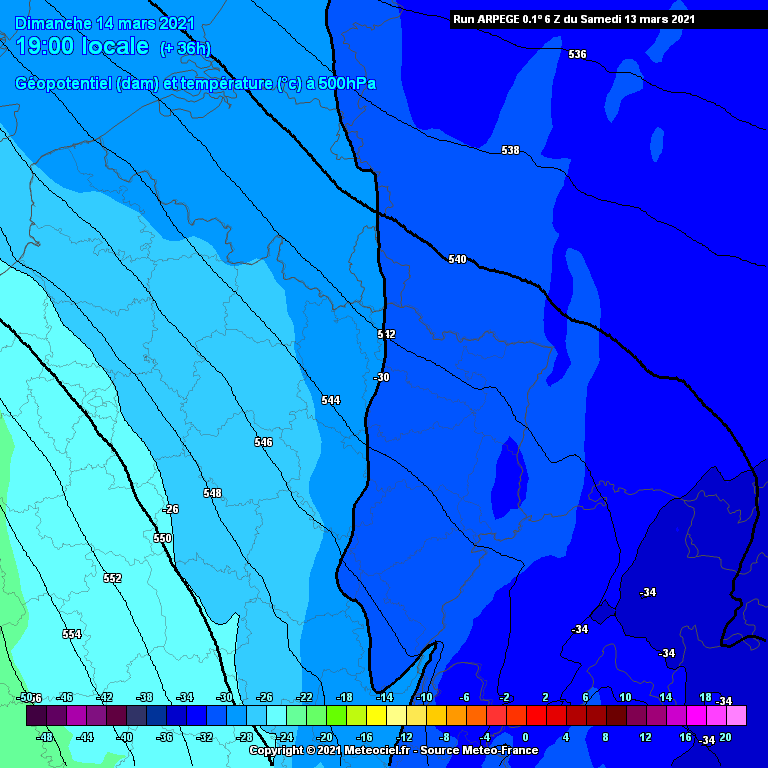Screen dimensions: 768x768
Task: Click the 540 geopotential contour label
Action: tap(457, 259)
